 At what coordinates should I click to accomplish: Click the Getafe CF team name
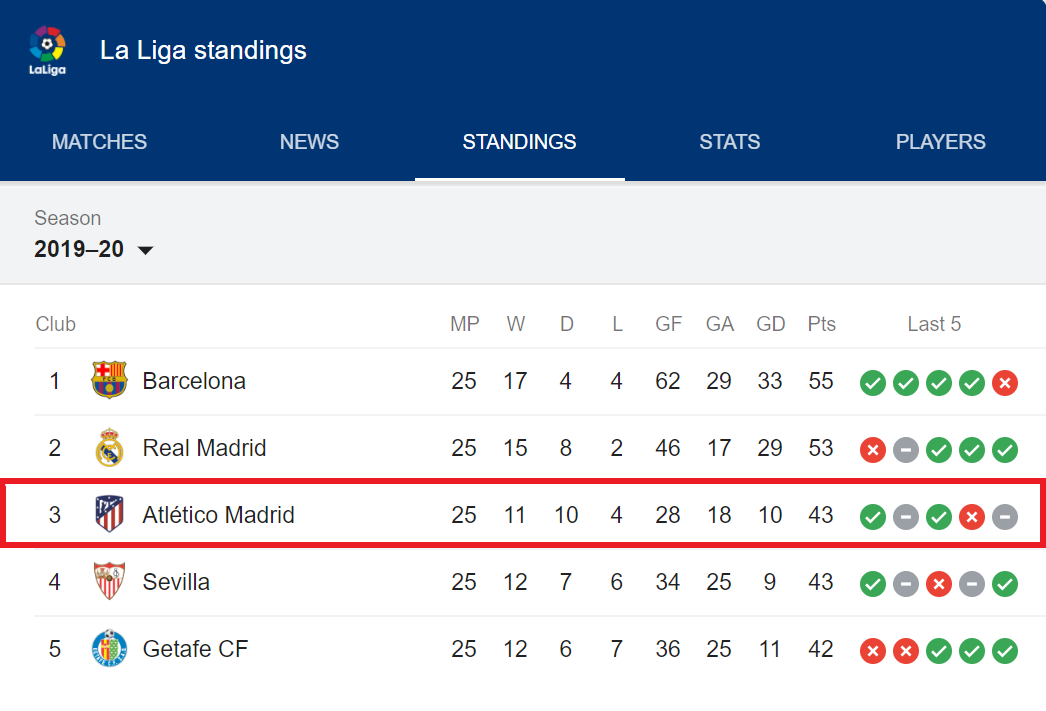click(x=195, y=649)
